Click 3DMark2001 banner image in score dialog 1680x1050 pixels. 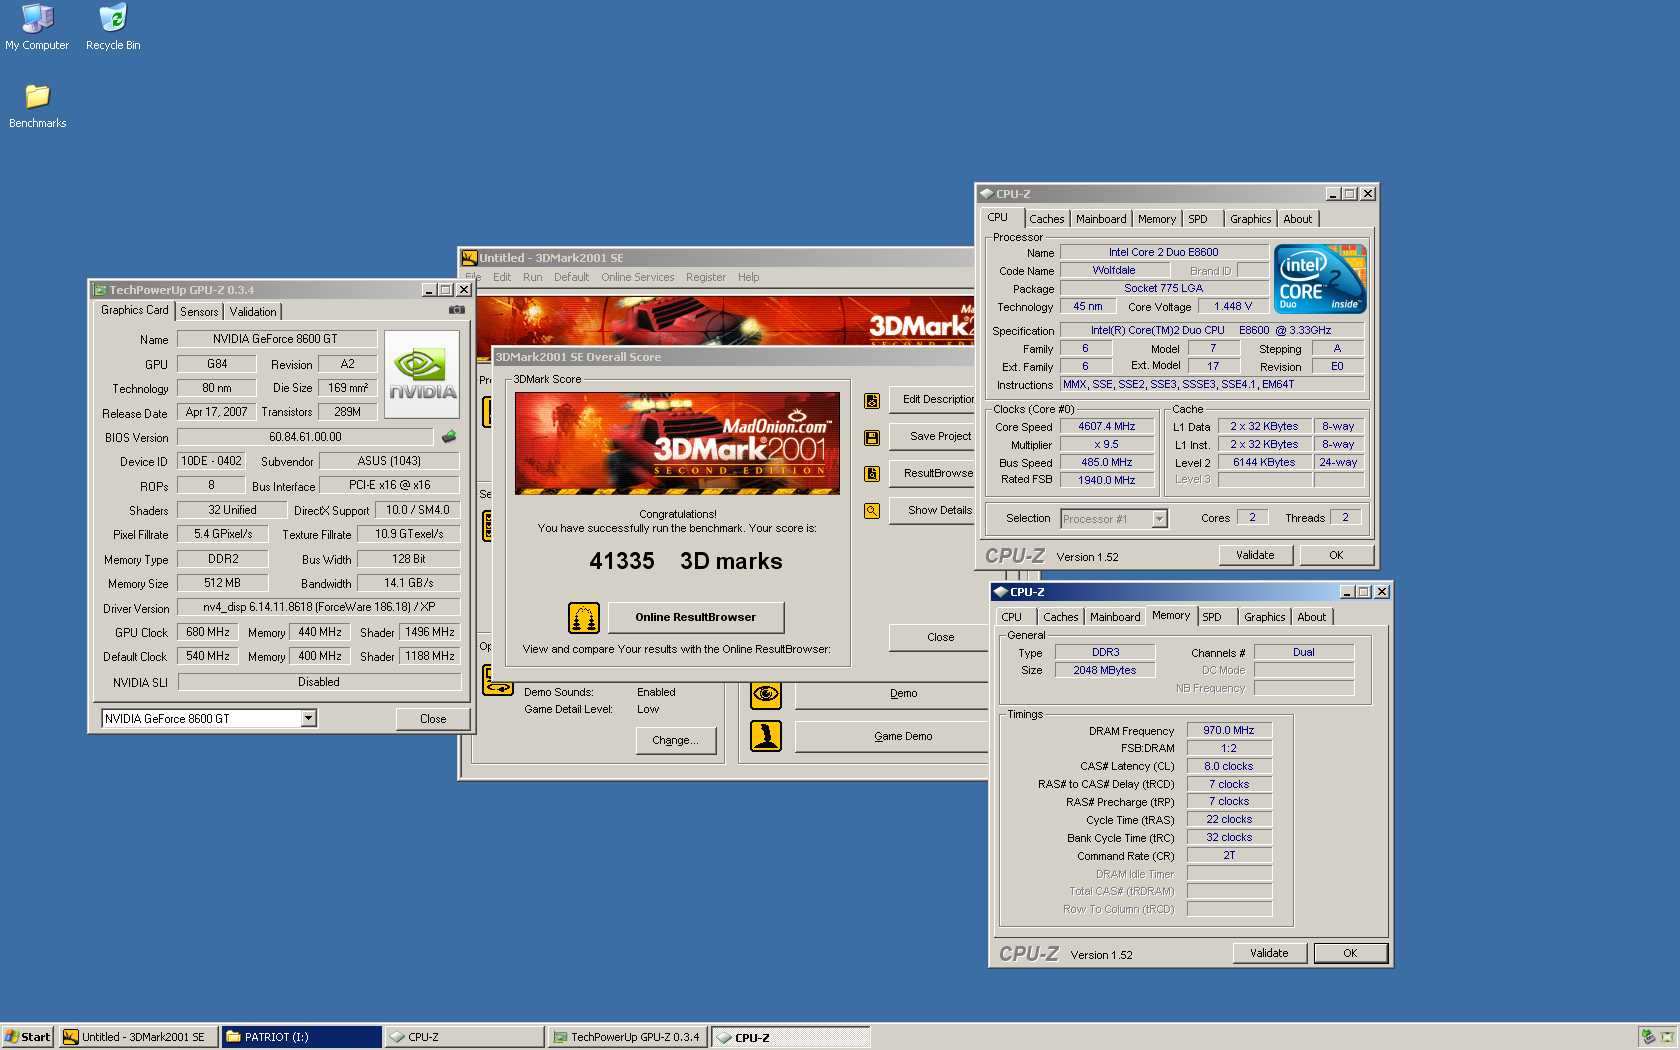pos(677,443)
